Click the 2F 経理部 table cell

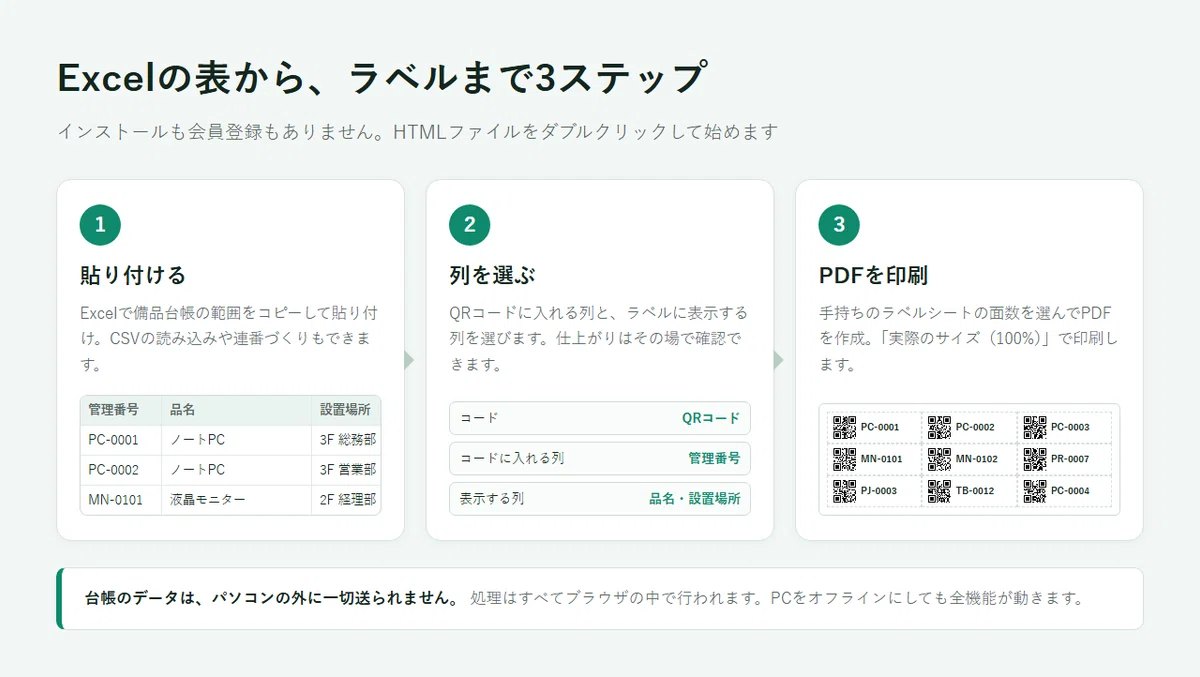(346, 500)
